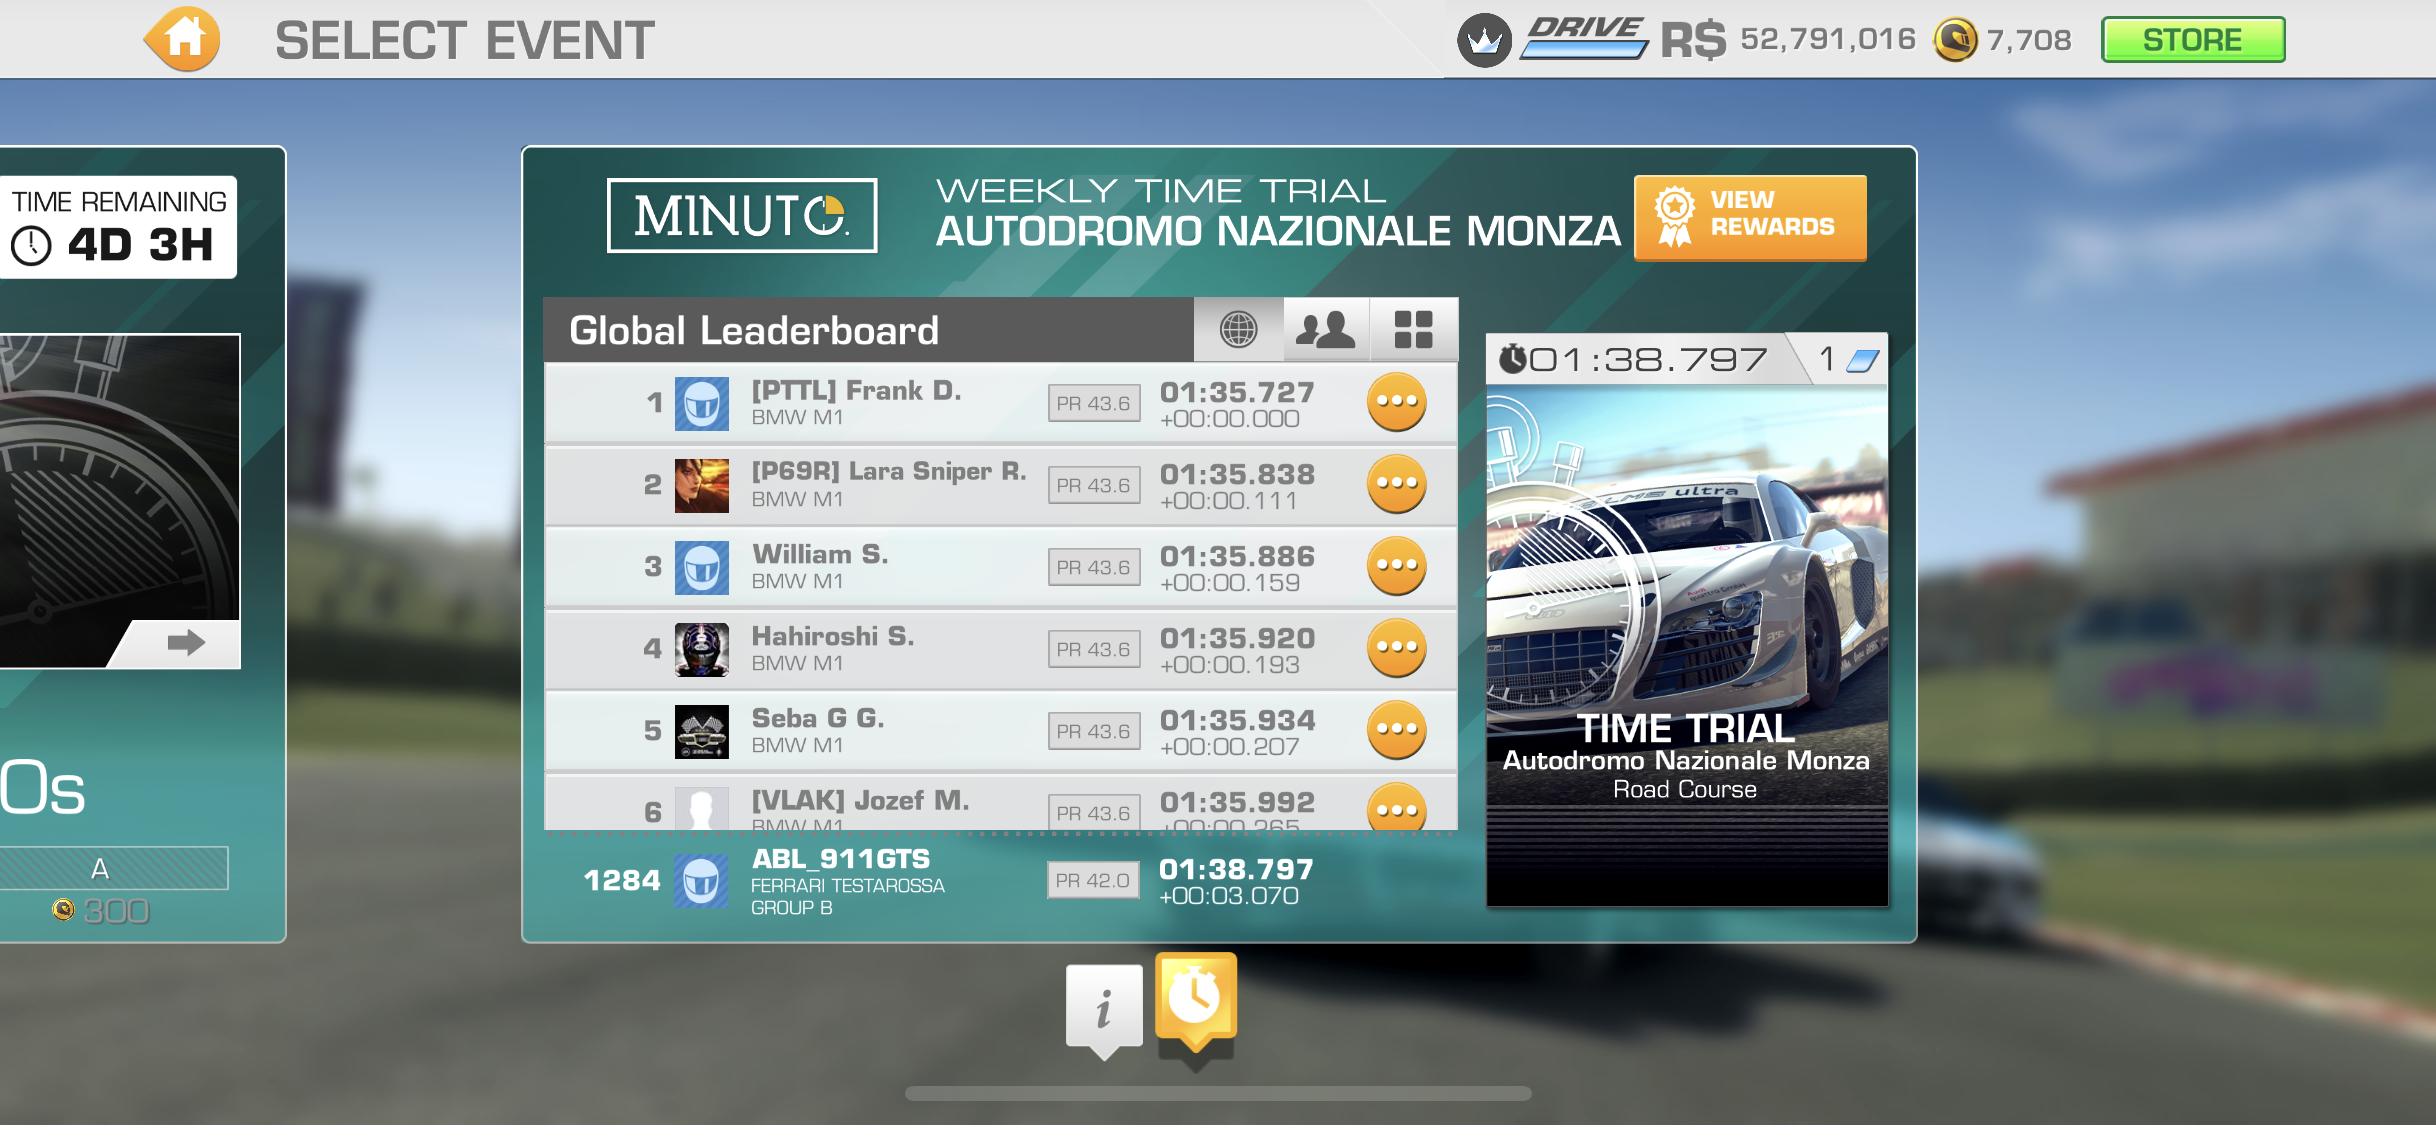This screenshot has width=2436, height=1125.
Task: Tap ABL_911GTS own avatar
Action: click(x=701, y=881)
